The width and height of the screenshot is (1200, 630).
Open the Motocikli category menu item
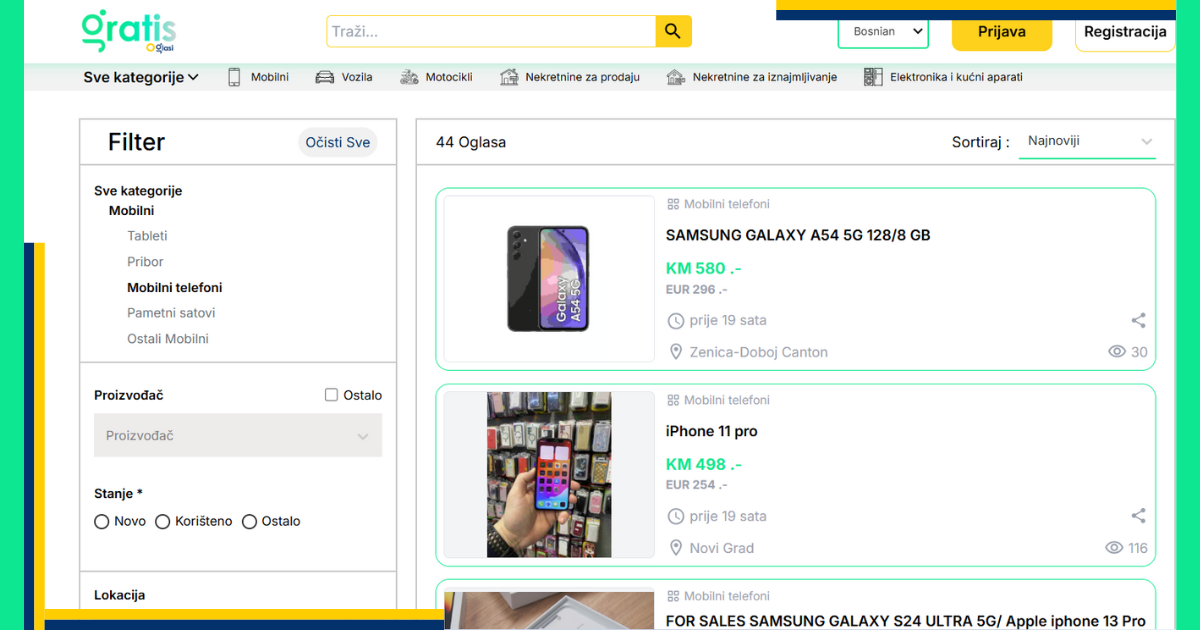pyautogui.click(x=436, y=77)
